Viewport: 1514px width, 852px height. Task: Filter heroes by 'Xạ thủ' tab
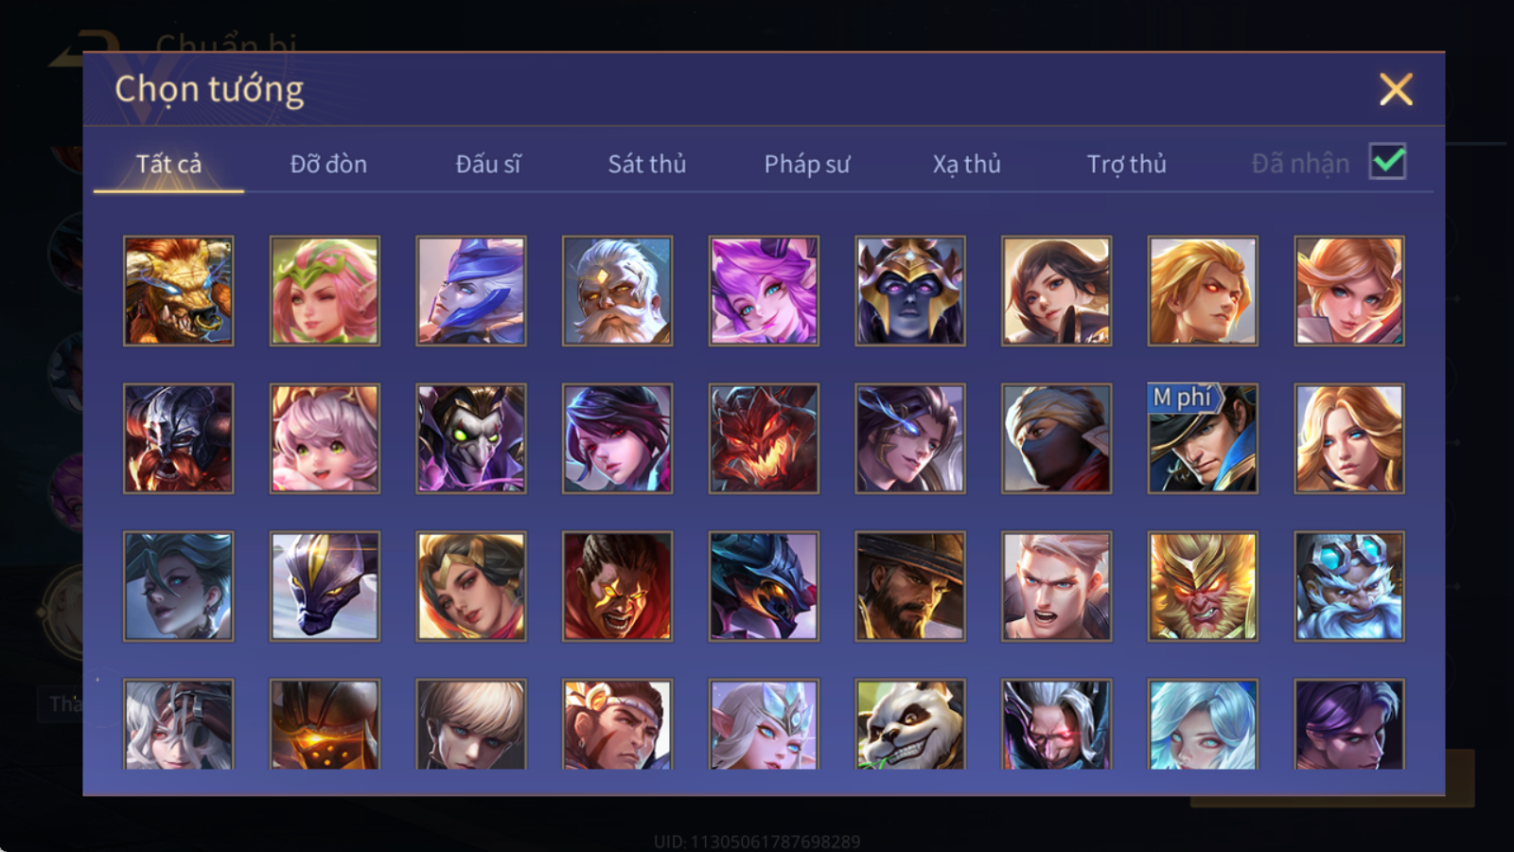point(966,164)
